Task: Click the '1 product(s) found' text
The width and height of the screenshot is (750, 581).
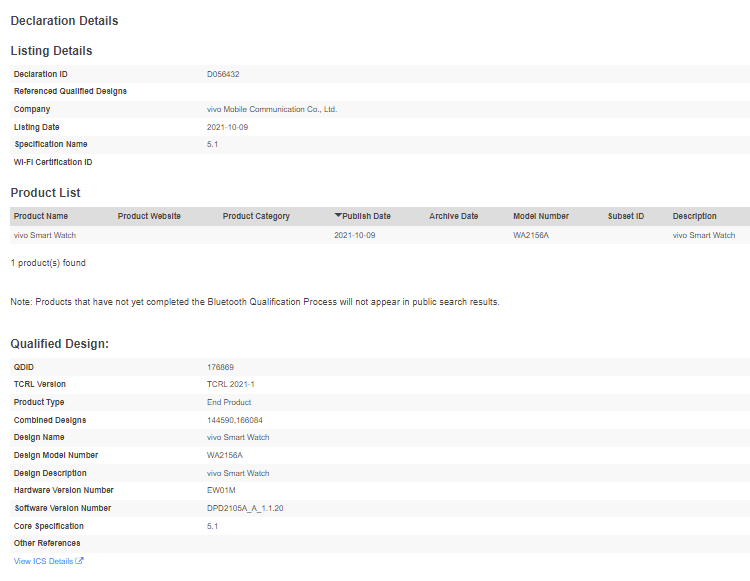Action: 48,263
